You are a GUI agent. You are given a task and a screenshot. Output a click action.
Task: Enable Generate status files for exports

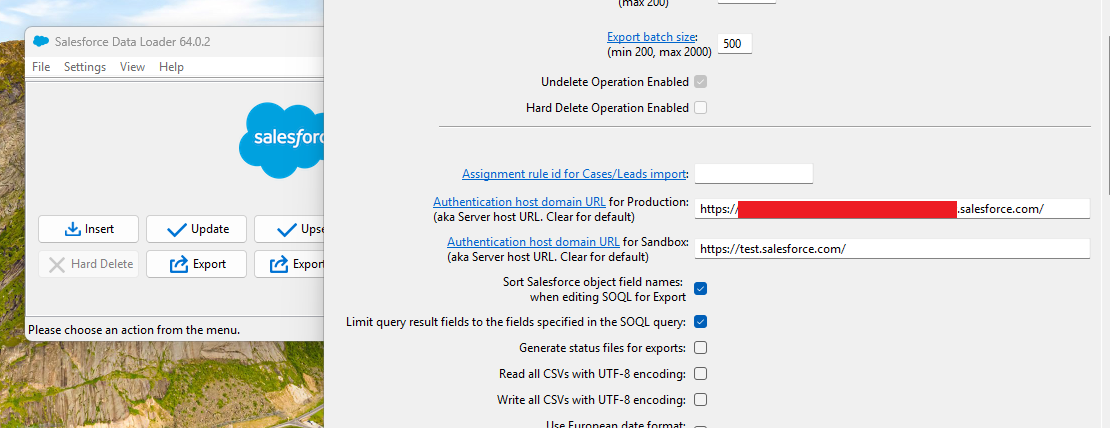(700, 347)
